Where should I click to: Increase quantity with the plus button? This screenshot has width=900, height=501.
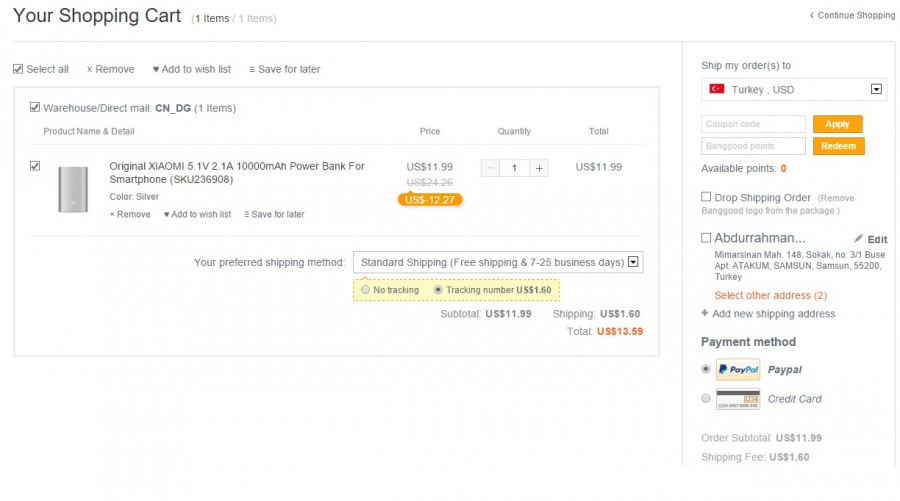(539, 168)
